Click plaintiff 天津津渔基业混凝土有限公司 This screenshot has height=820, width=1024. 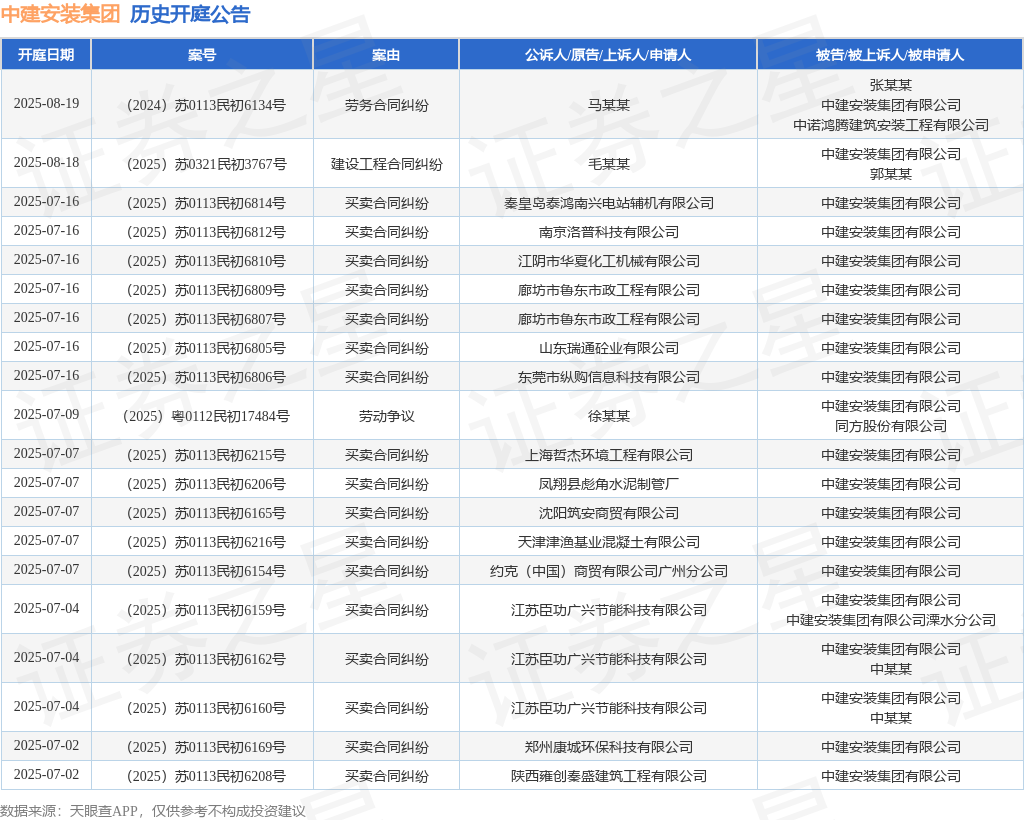pos(609,542)
